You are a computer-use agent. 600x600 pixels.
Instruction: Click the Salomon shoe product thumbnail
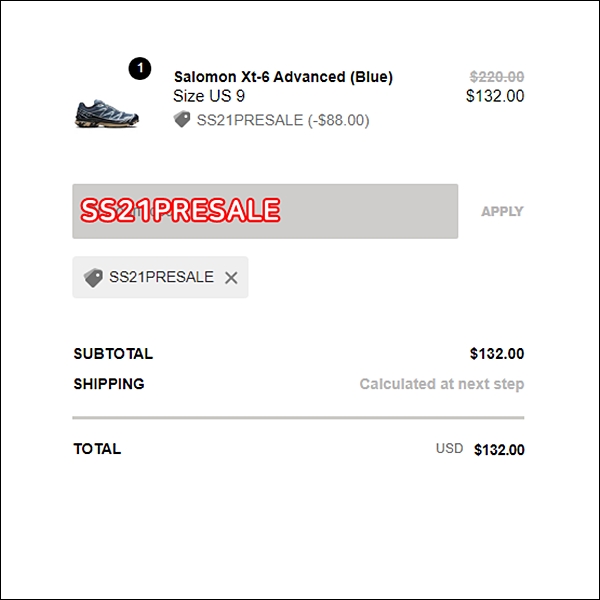click(107, 114)
